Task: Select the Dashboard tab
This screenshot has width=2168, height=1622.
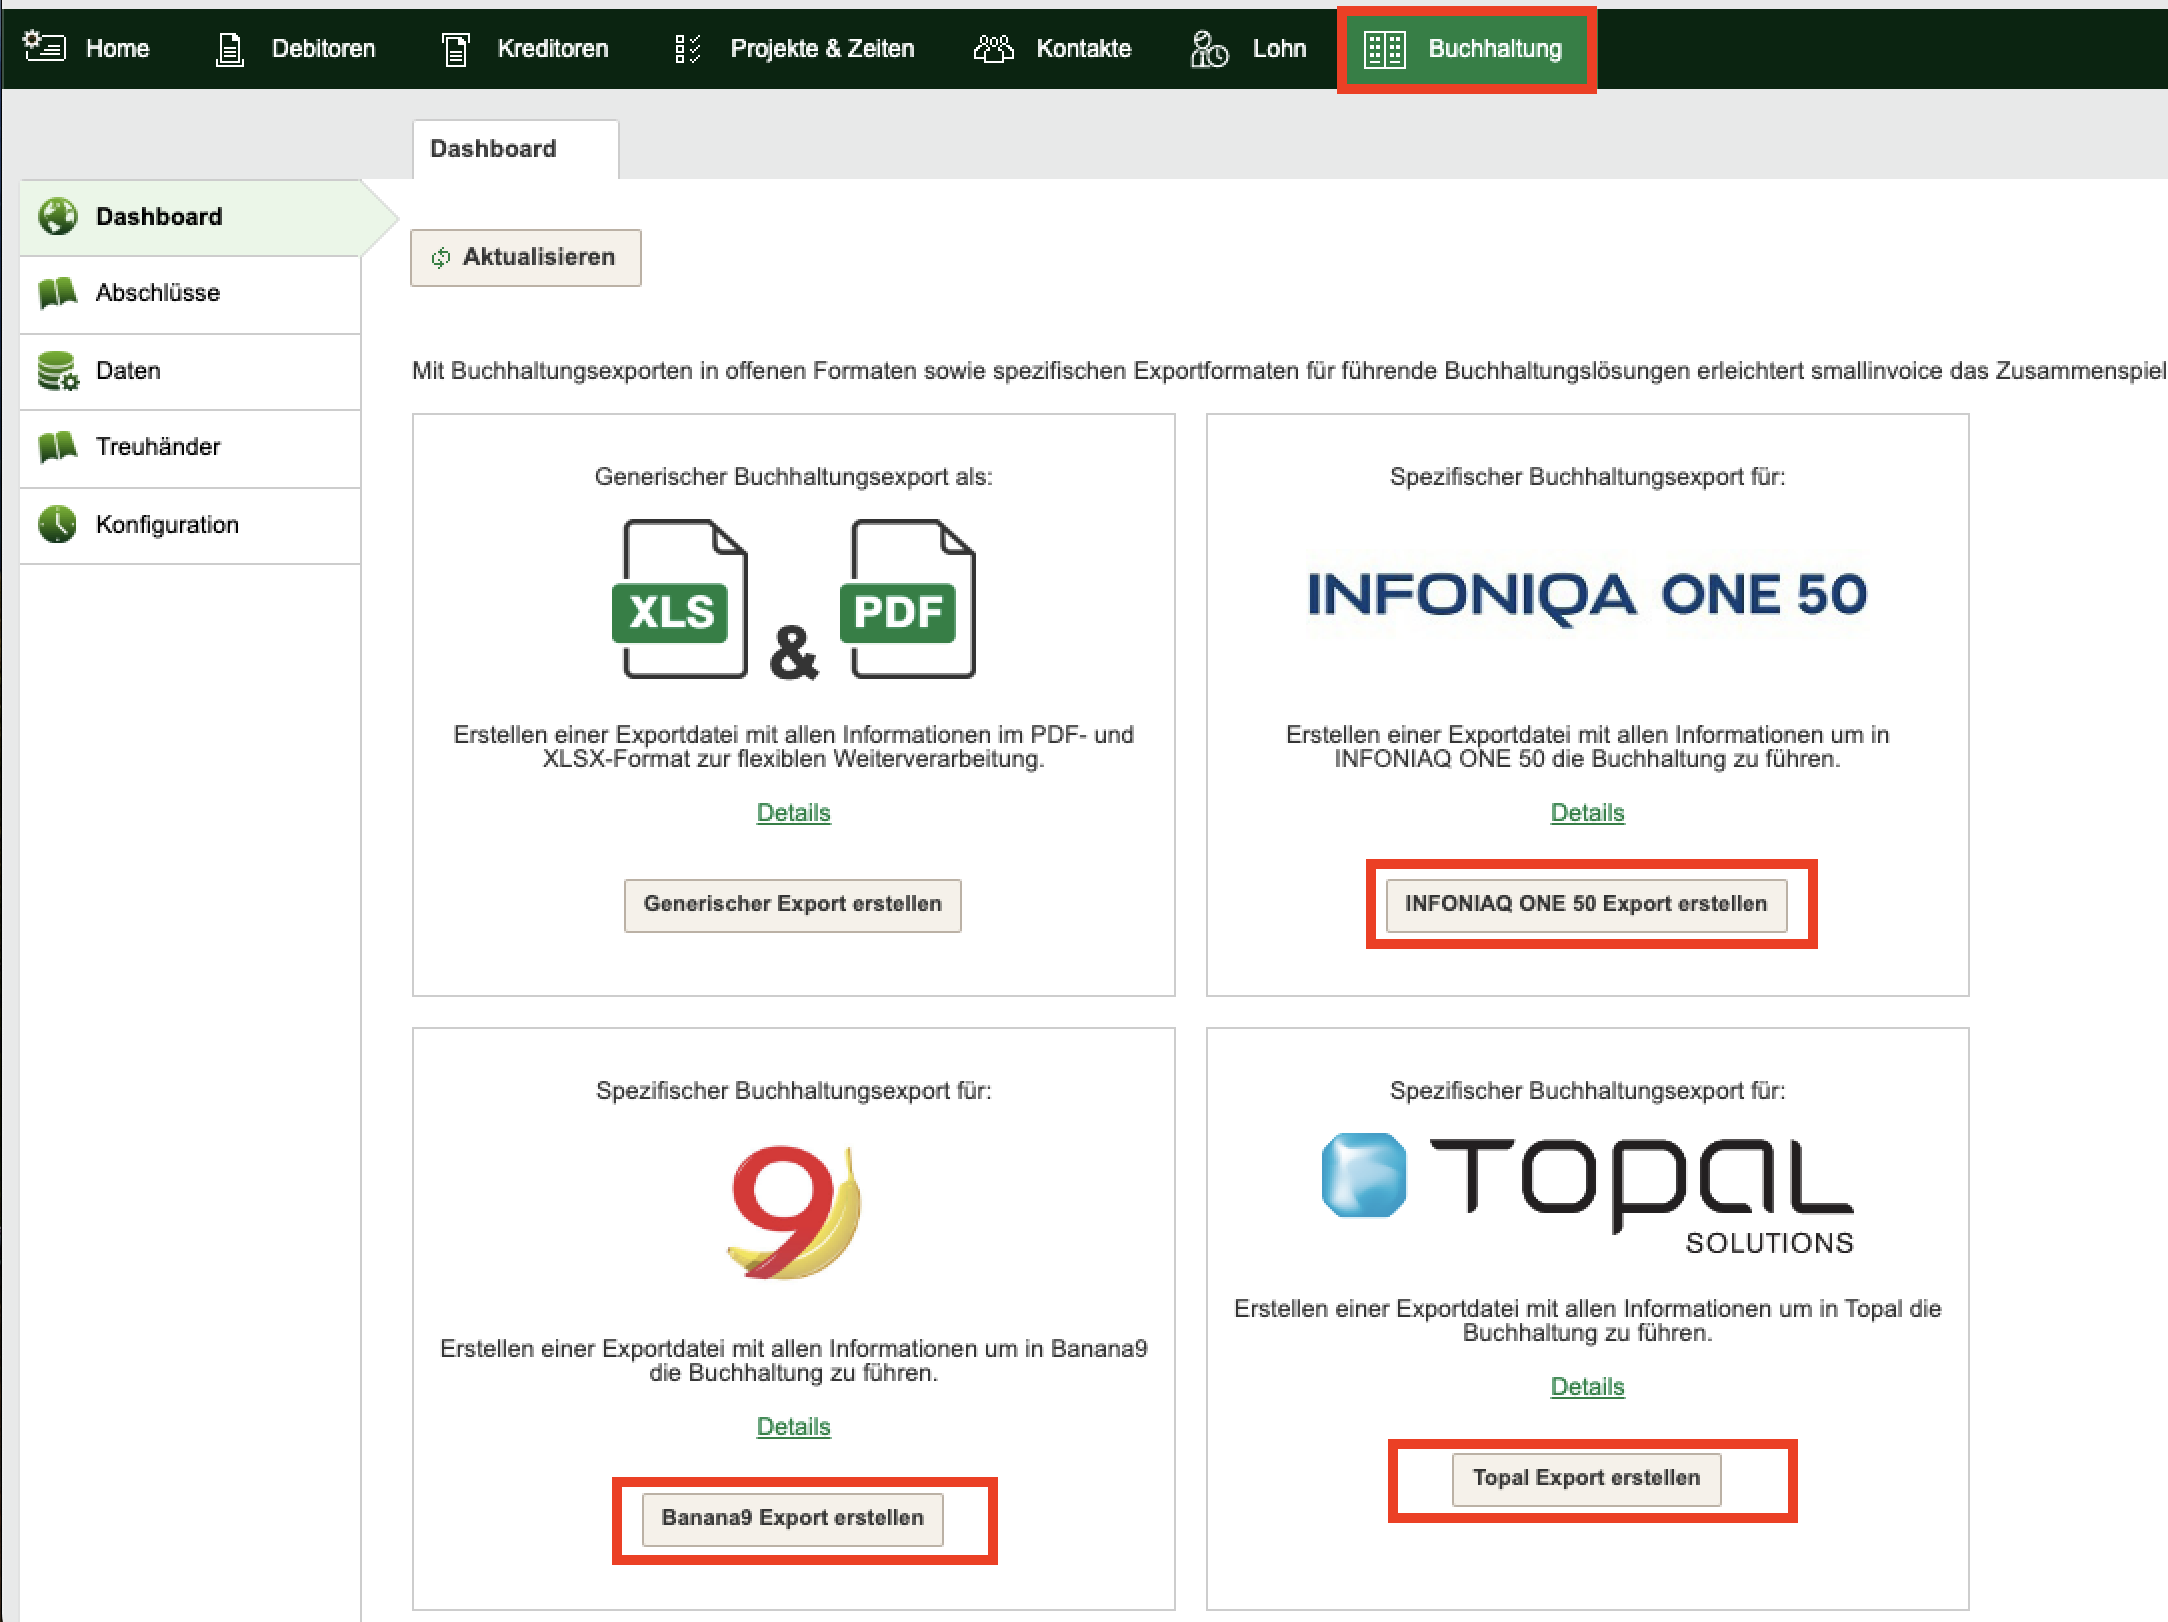Action: (x=515, y=149)
